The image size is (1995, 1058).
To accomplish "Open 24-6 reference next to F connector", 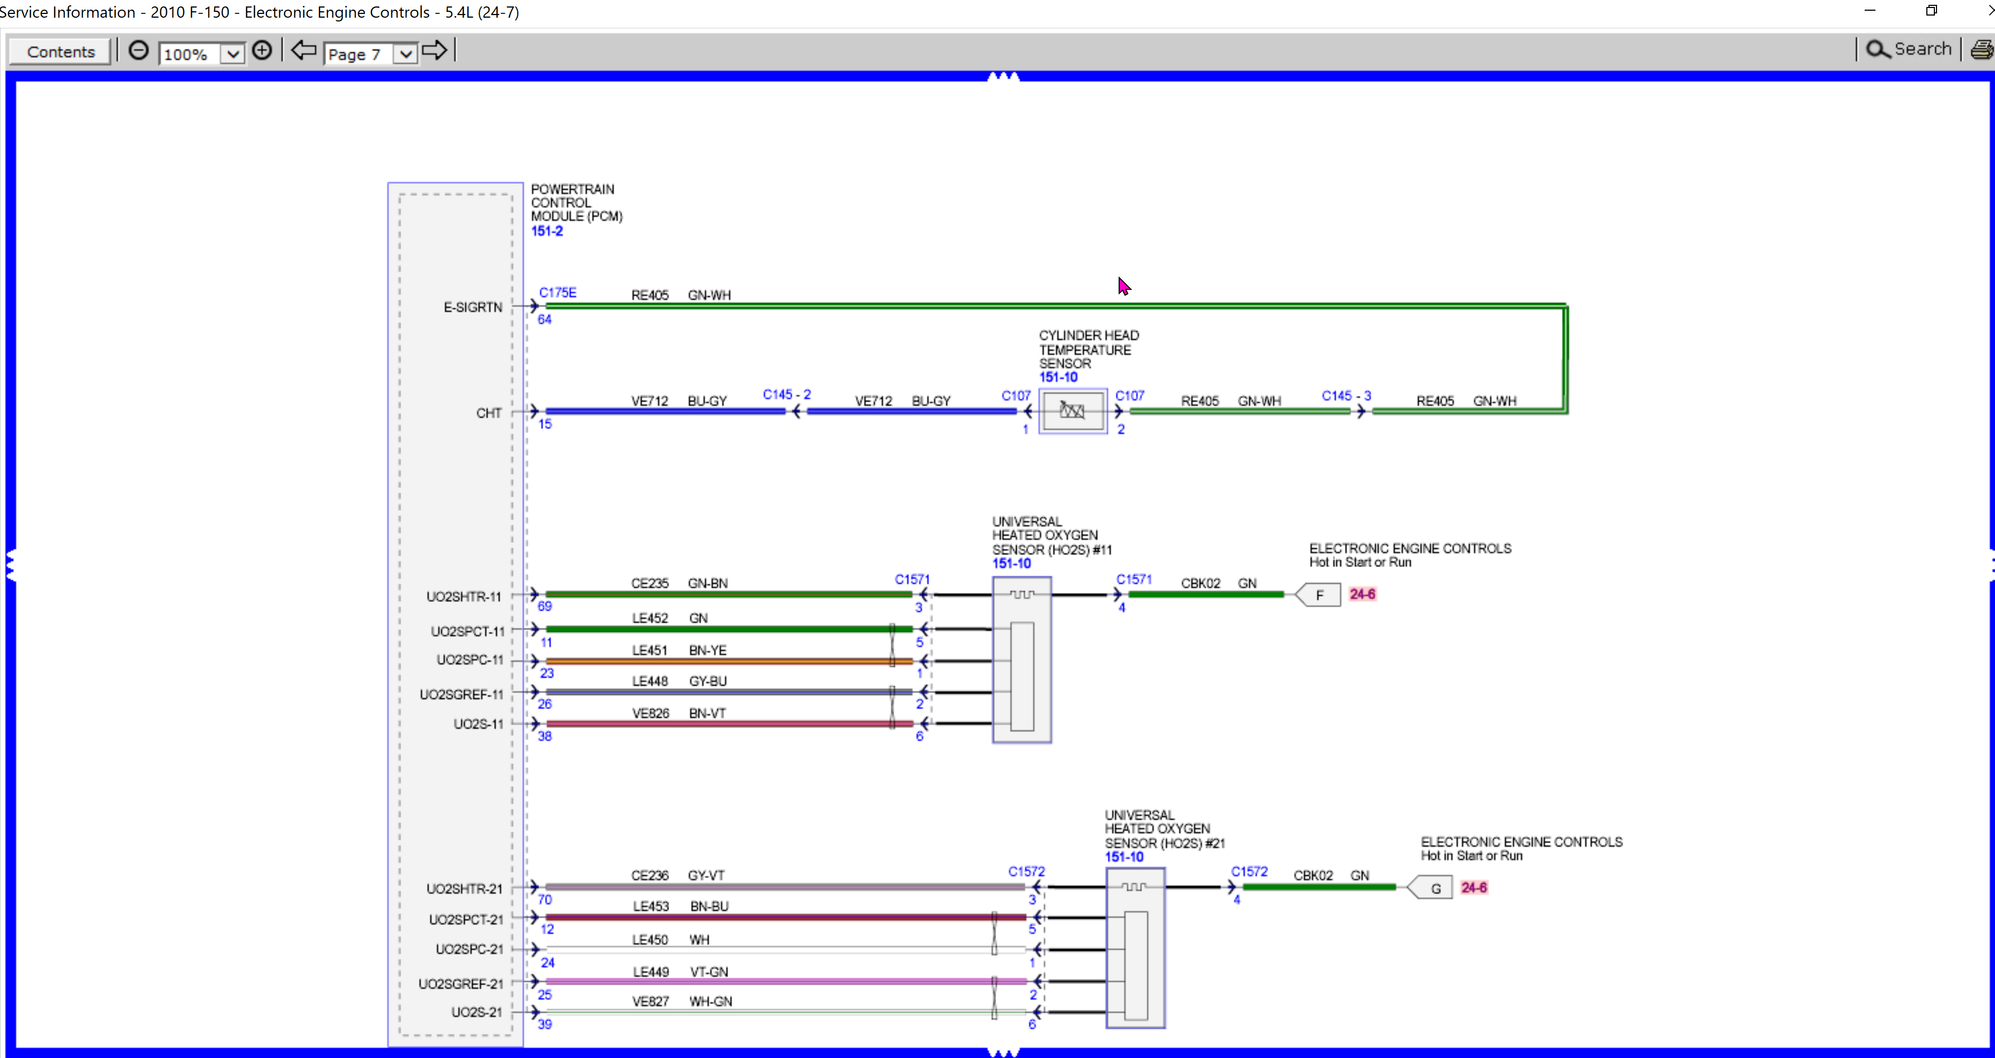I will coord(1362,594).
